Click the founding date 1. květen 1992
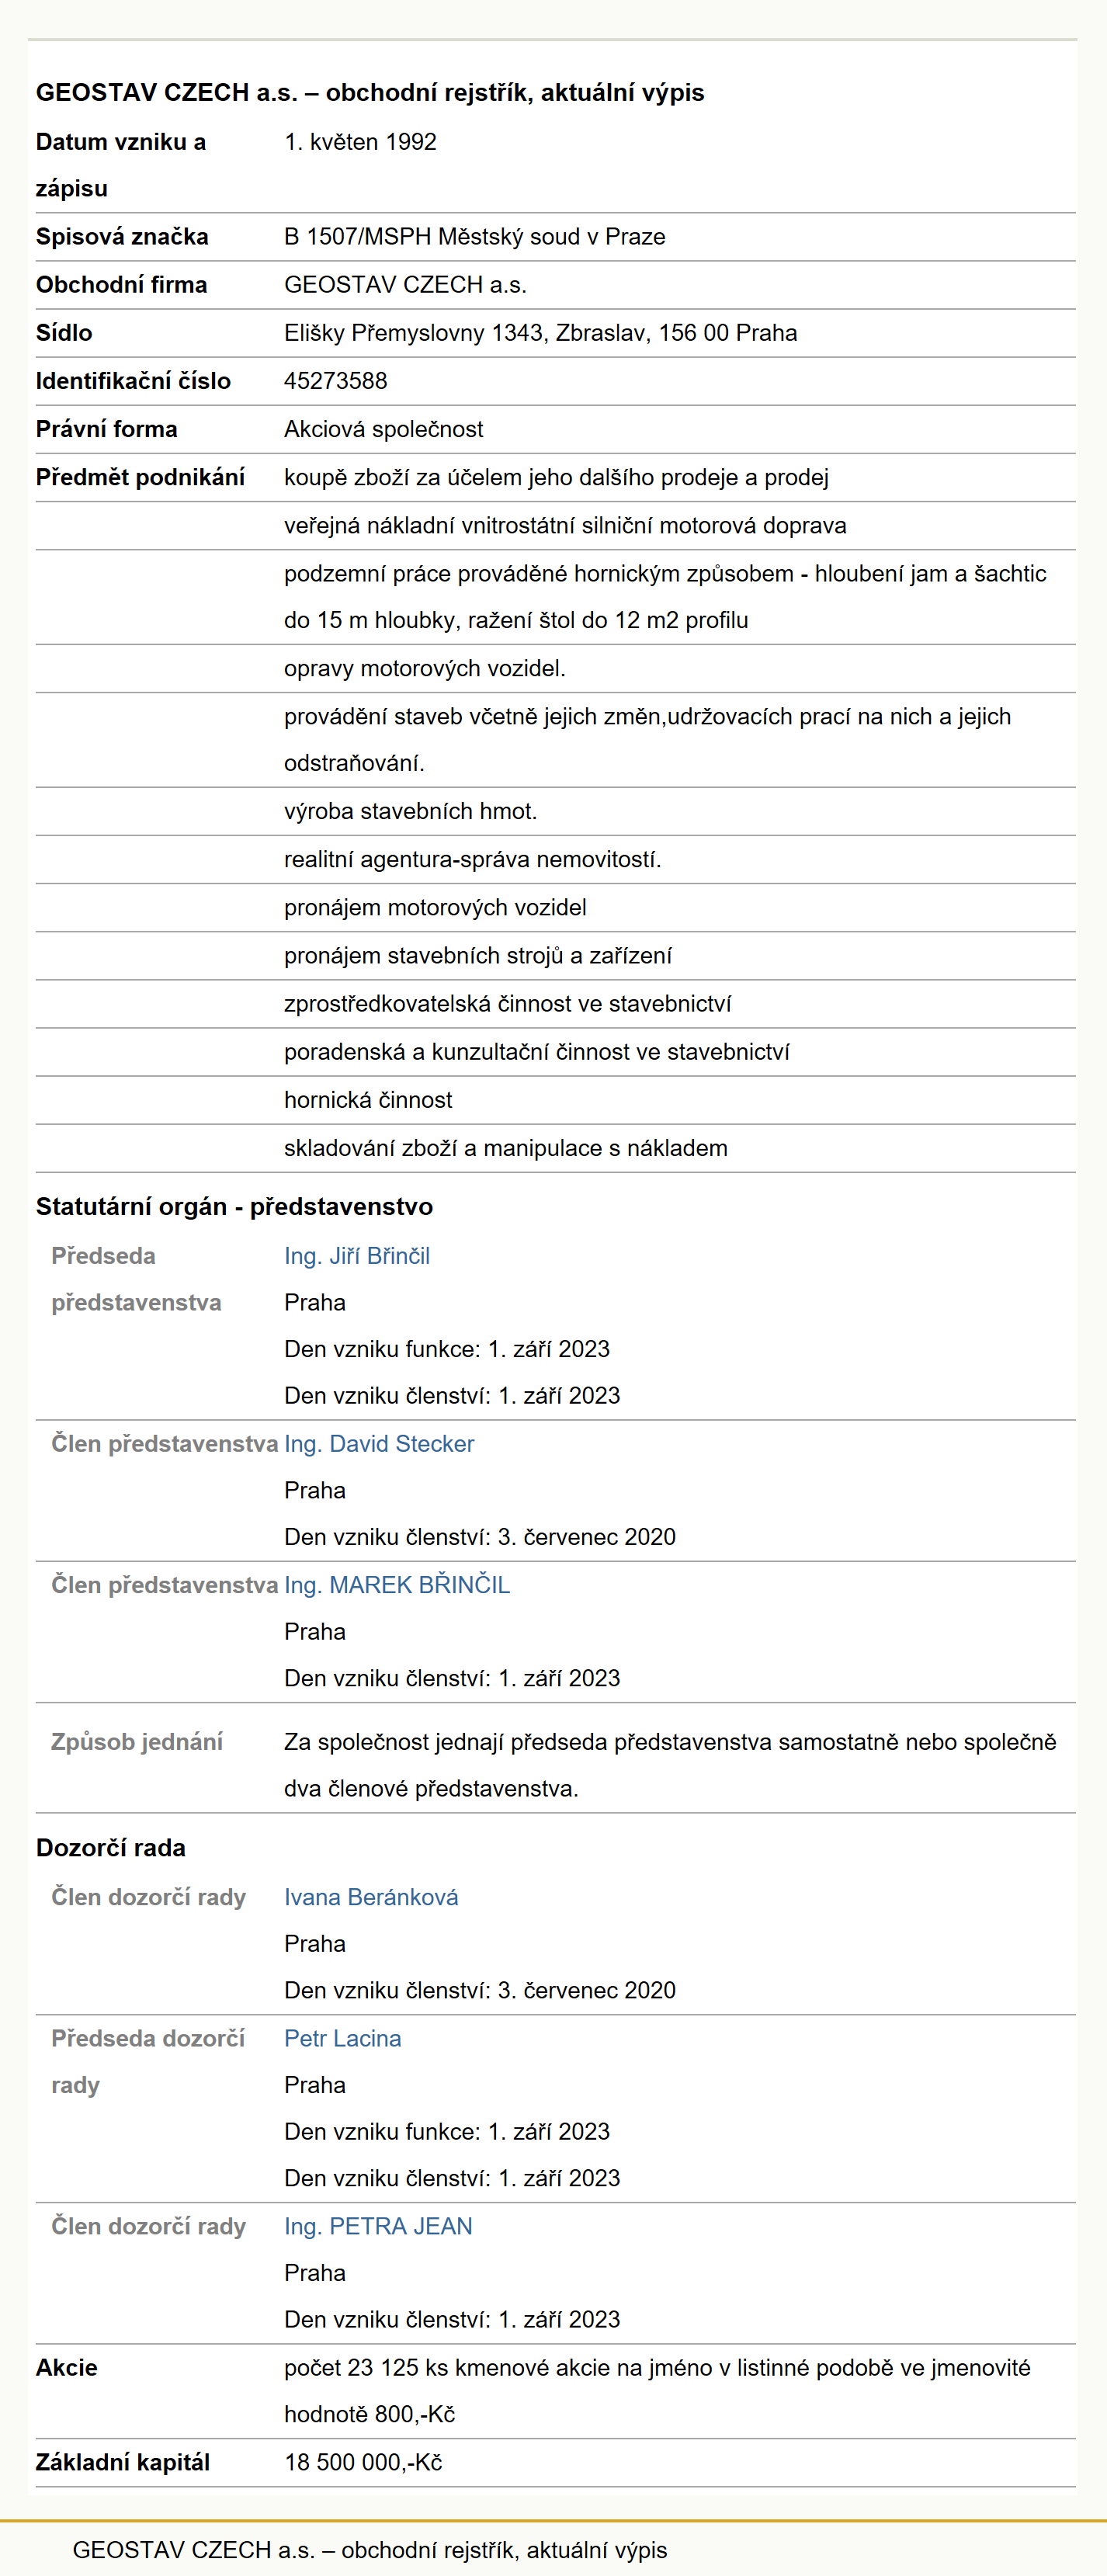 click(360, 142)
